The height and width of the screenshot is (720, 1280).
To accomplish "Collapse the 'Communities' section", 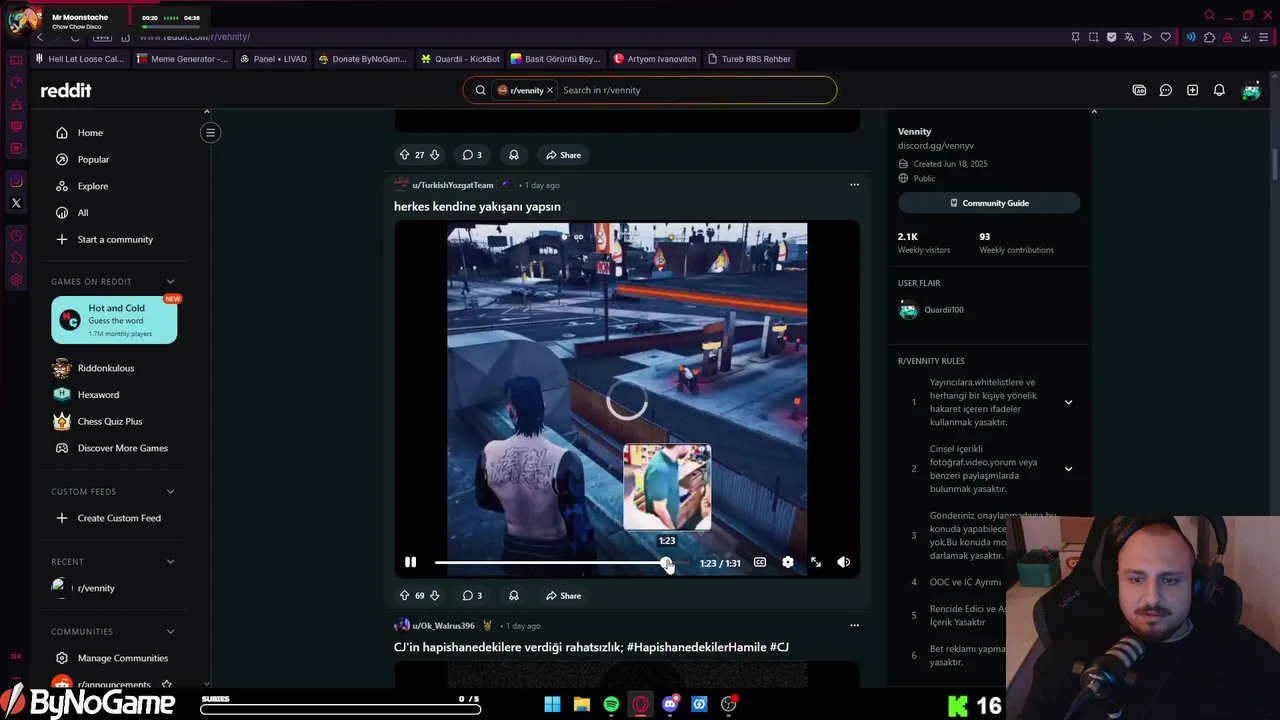I will point(170,632).
